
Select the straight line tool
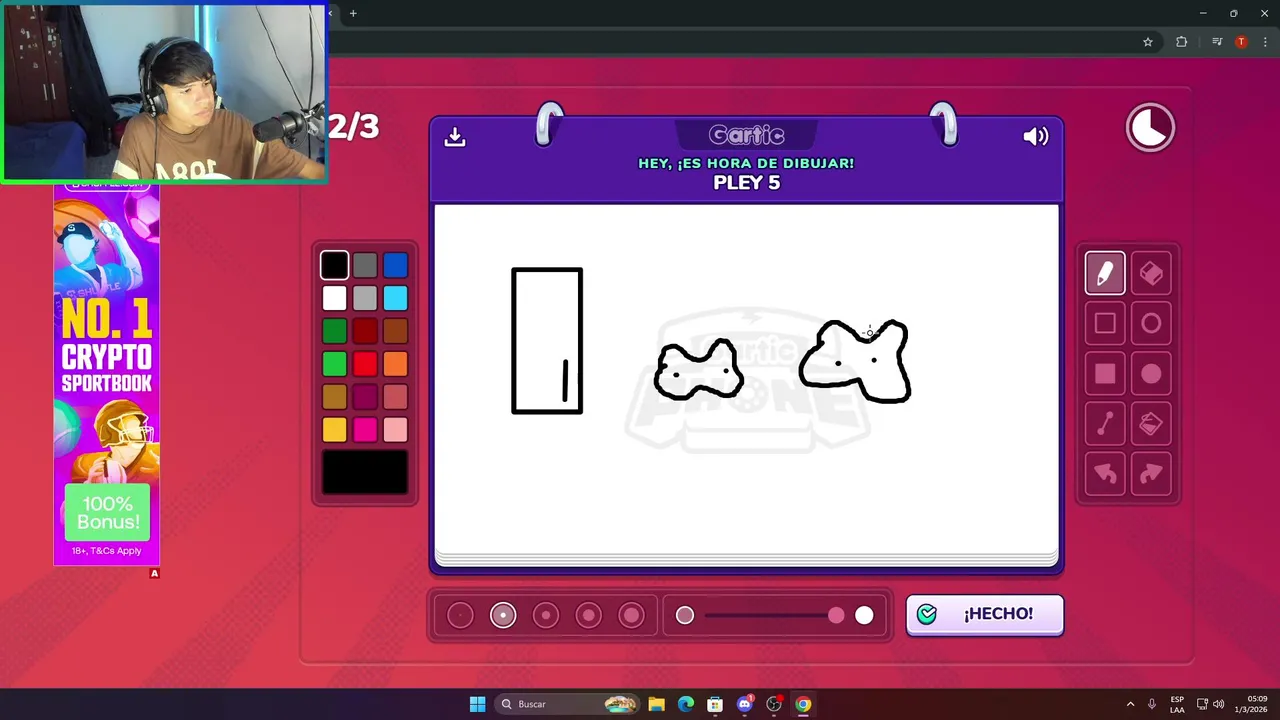(x=1105, y=424)
